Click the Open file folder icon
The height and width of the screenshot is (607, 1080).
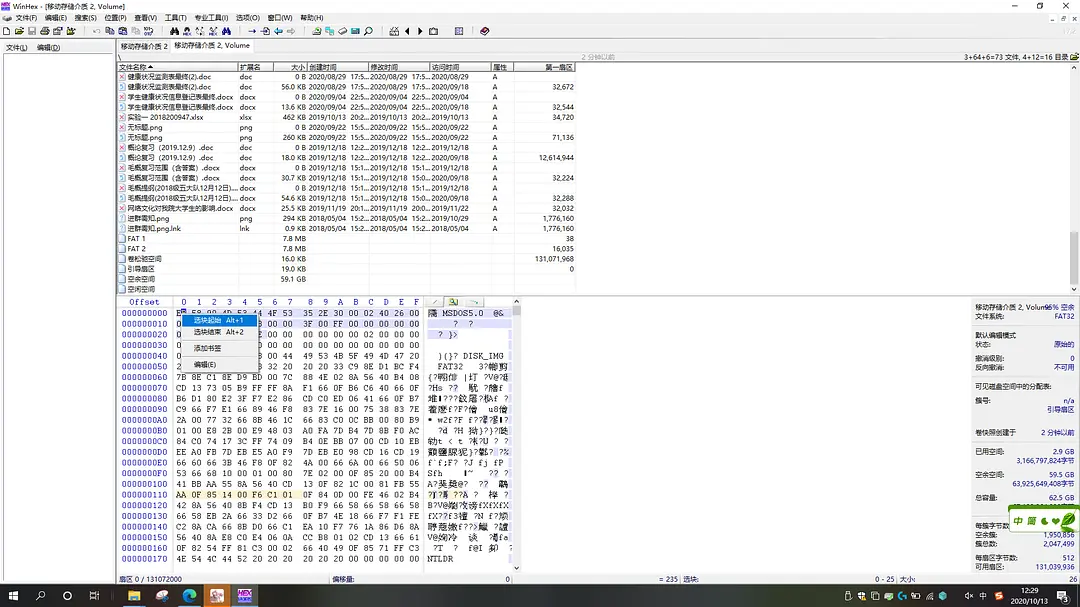coord(19,31)
